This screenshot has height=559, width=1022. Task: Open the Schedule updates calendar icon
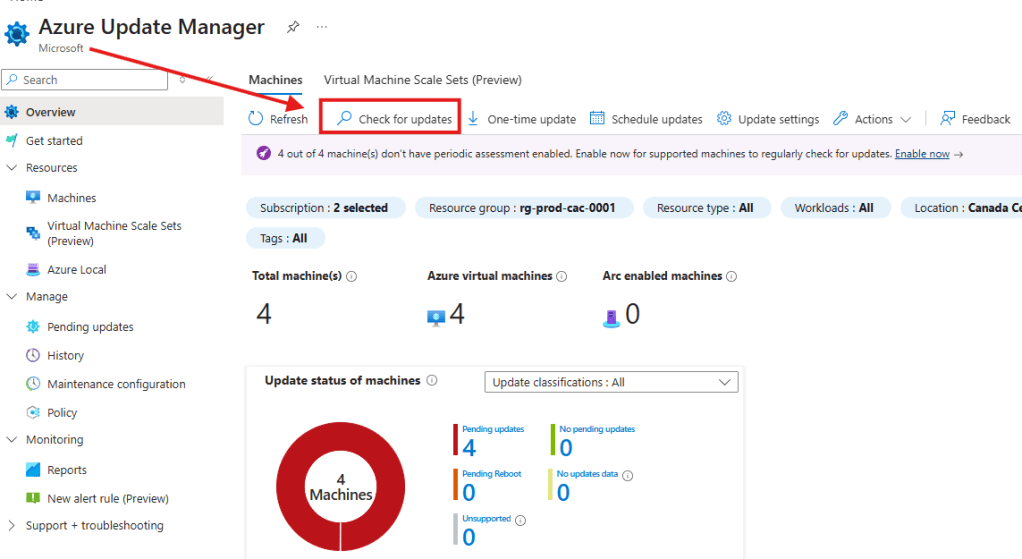coord(597,119)
